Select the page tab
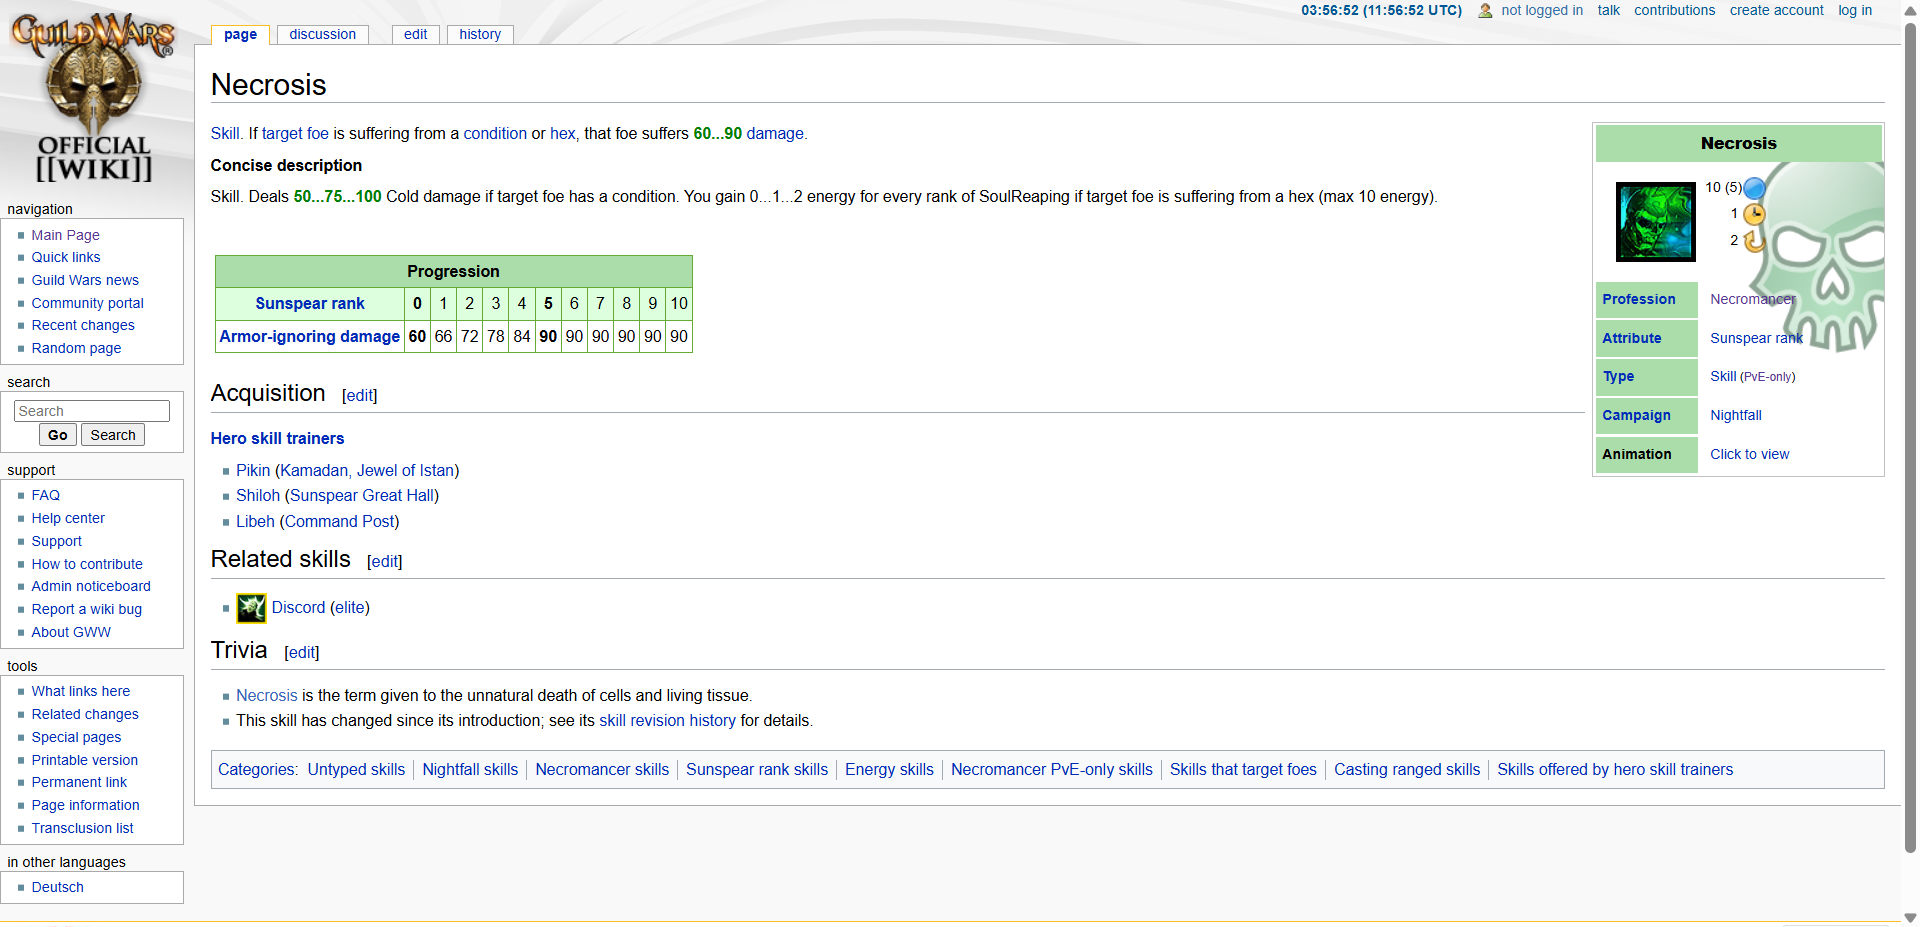Screen dimensions: 1920x927 (240, 34)
